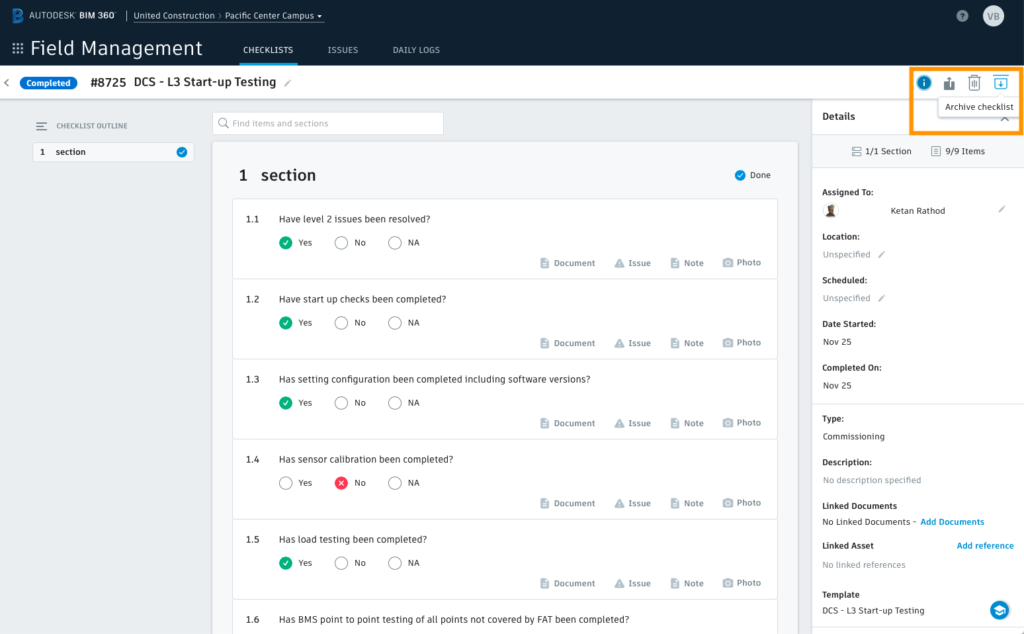This screenshot has width=1024, height=634.
Task: Create an Issue from item 1.2
Action: tap(631, 342)
